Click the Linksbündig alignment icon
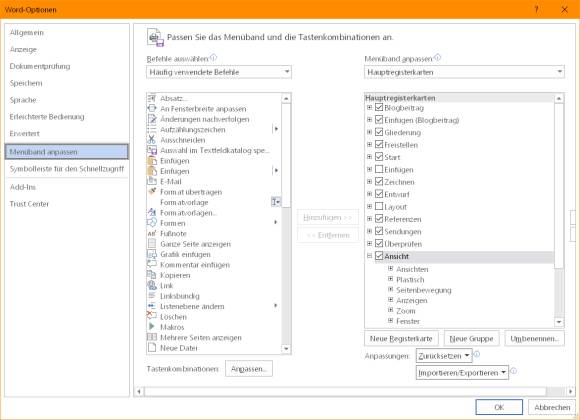Screen dimensions: 580x420 click(152, 296)
